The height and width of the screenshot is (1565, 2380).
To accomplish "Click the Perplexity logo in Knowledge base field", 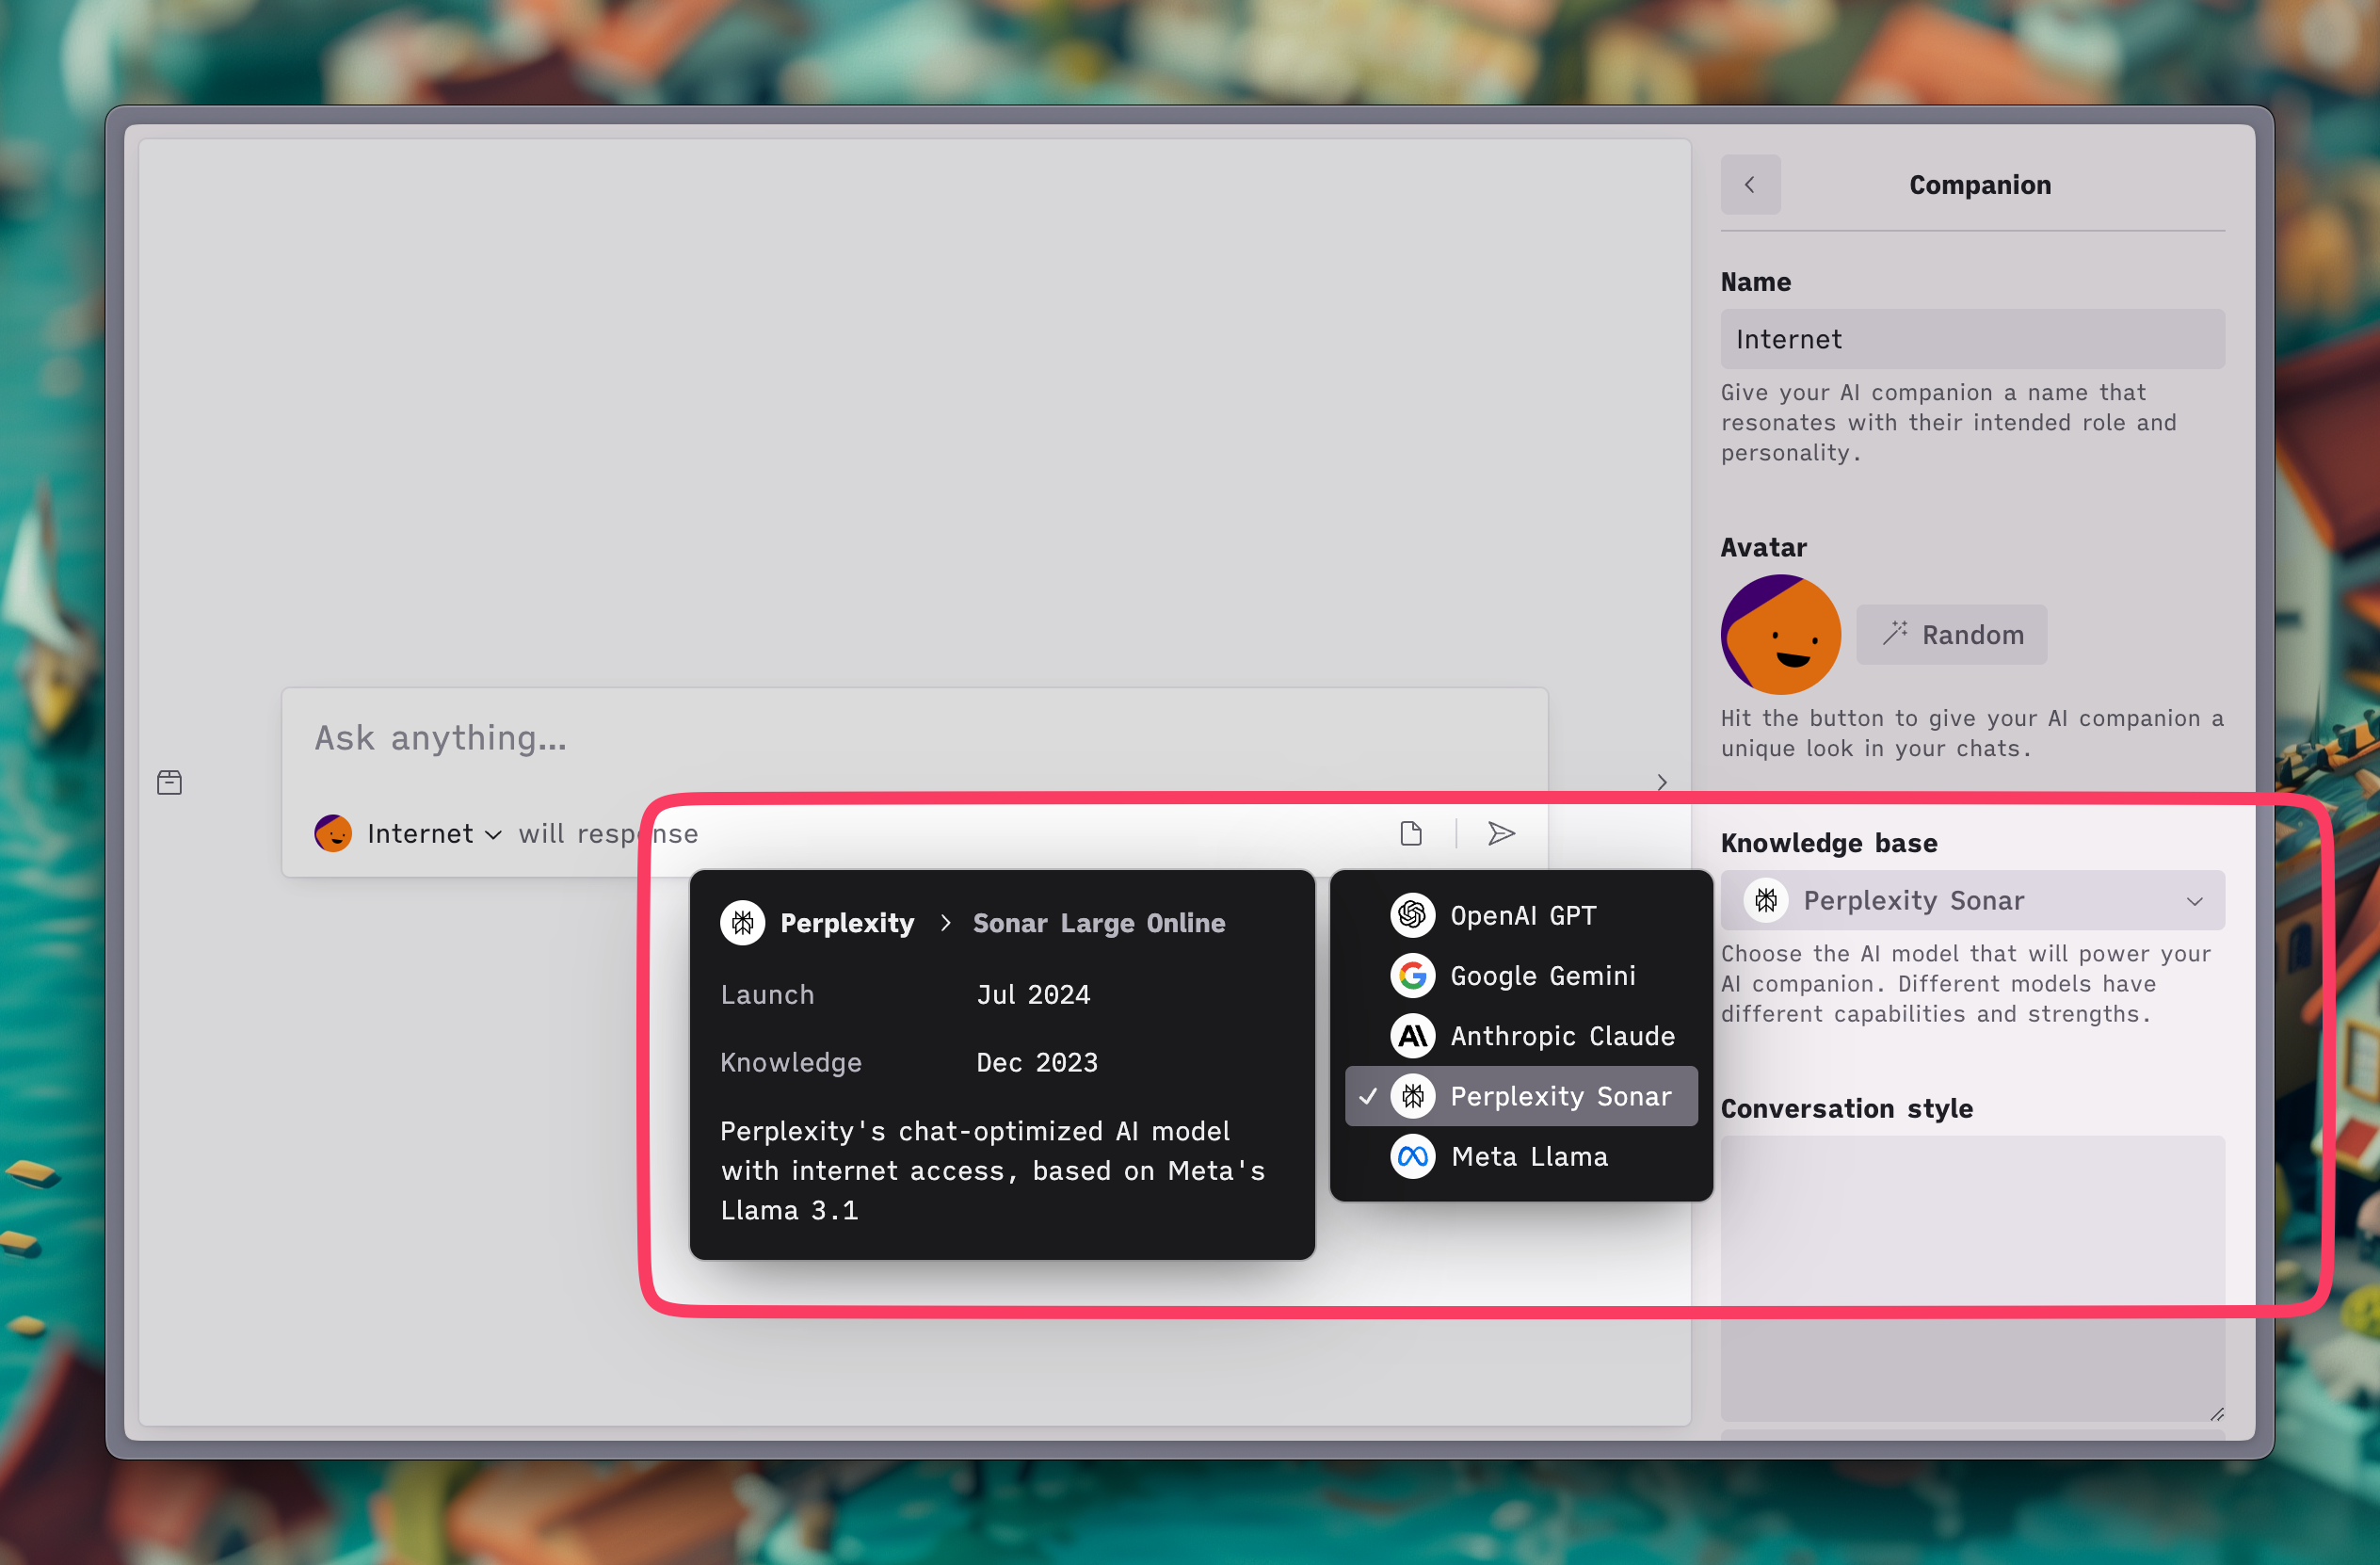I will pyautogui.click(x=1766, y=900).
